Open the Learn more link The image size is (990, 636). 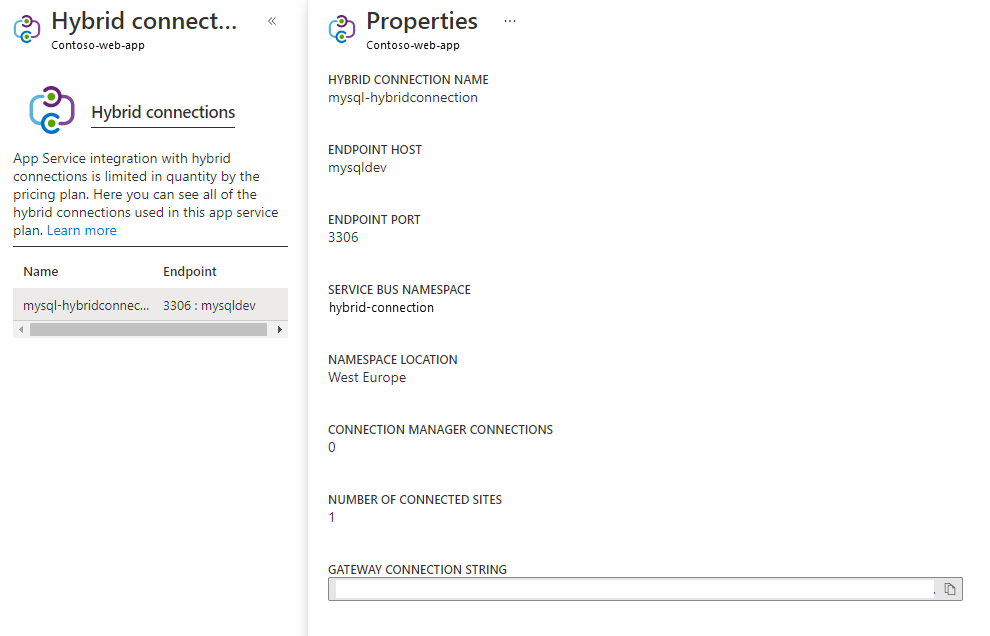(82, 231)
